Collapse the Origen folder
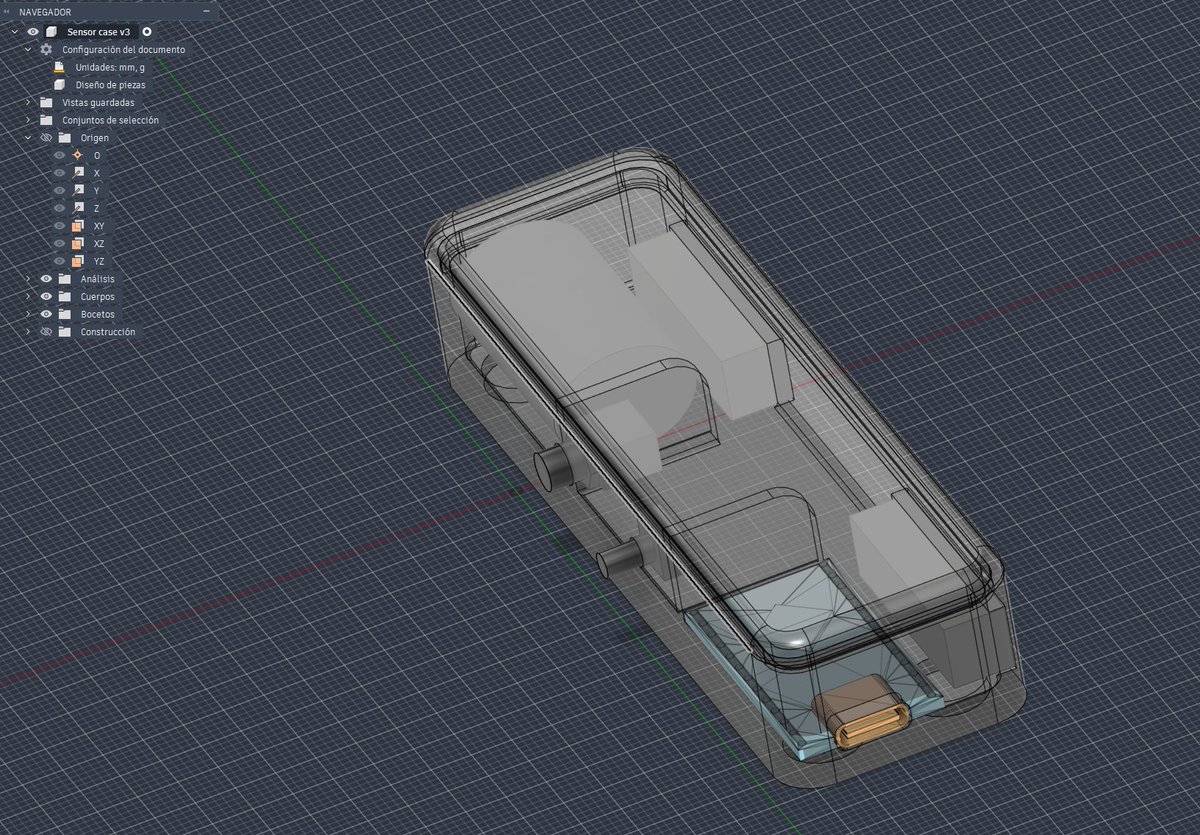Image resolution: width=1200 pixels, height=835 pixels. pos(28,137)
